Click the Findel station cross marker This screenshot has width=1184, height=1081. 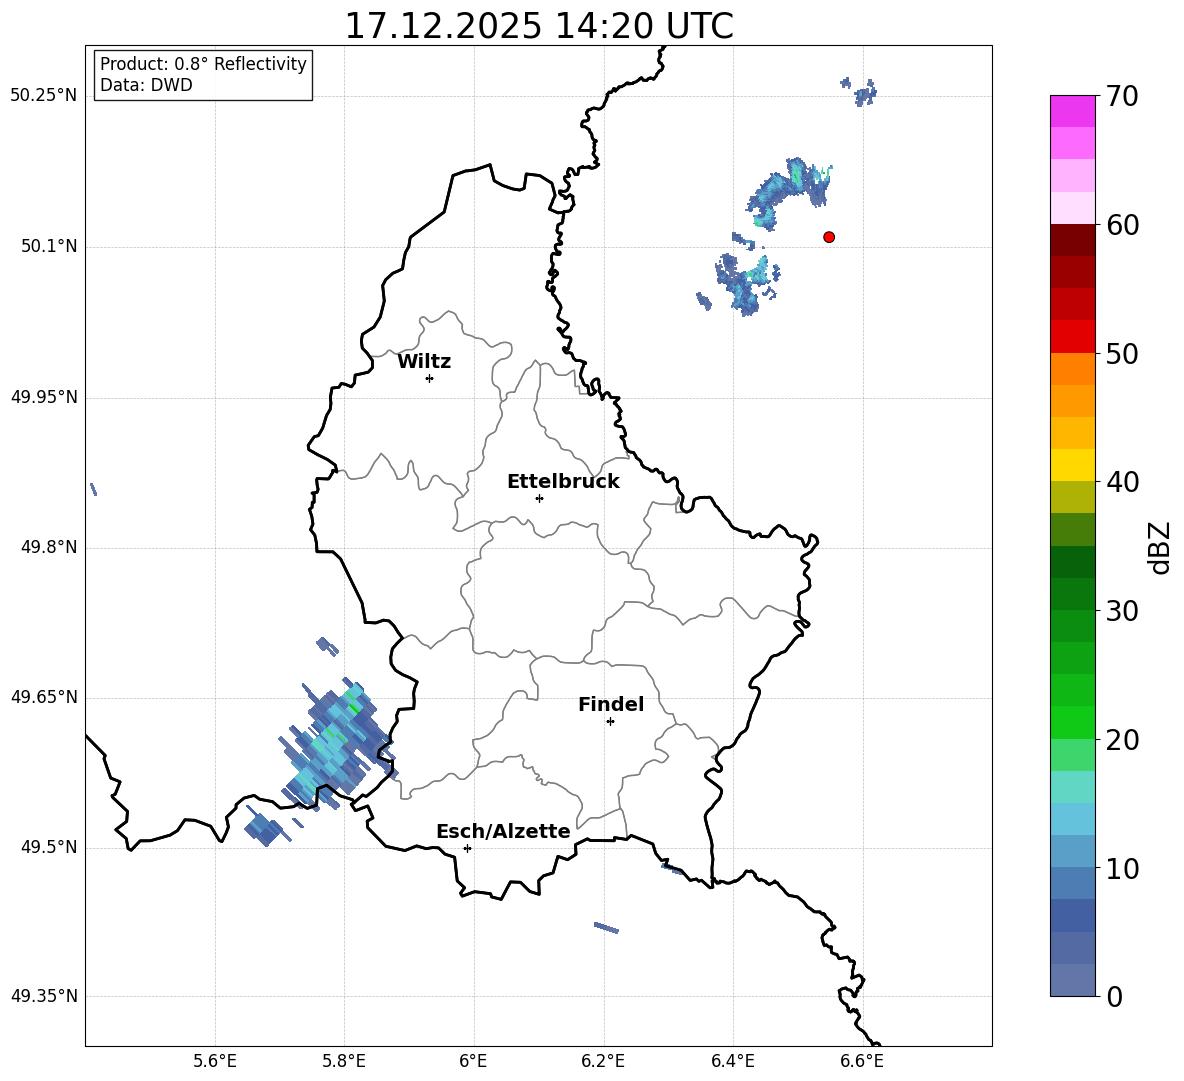coord(610,722)
